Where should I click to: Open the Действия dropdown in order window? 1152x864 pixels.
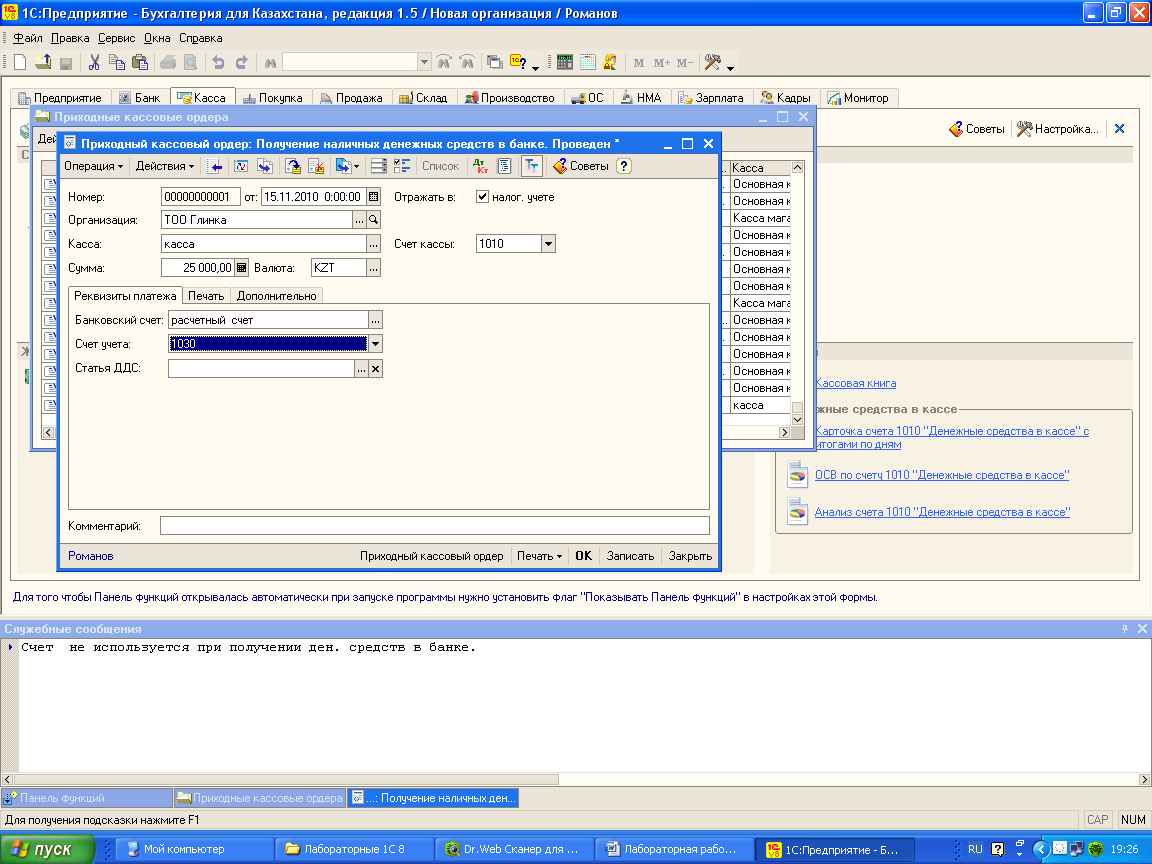coord(165,166)
